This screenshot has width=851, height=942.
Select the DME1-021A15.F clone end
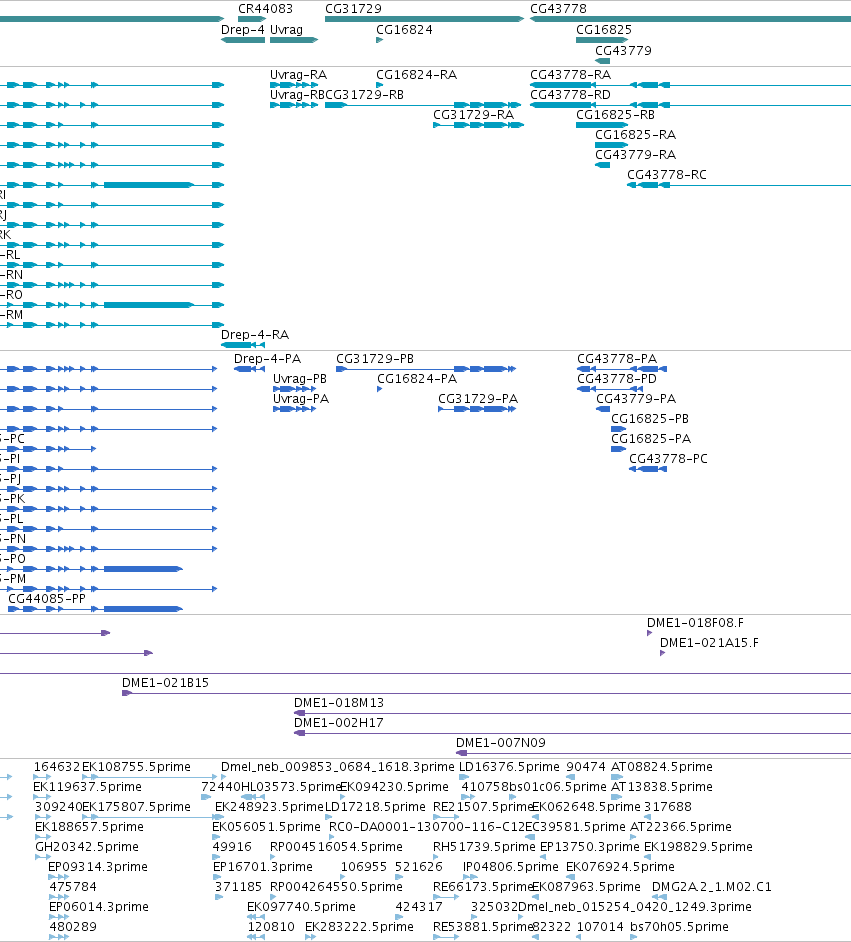pos(662,653)
